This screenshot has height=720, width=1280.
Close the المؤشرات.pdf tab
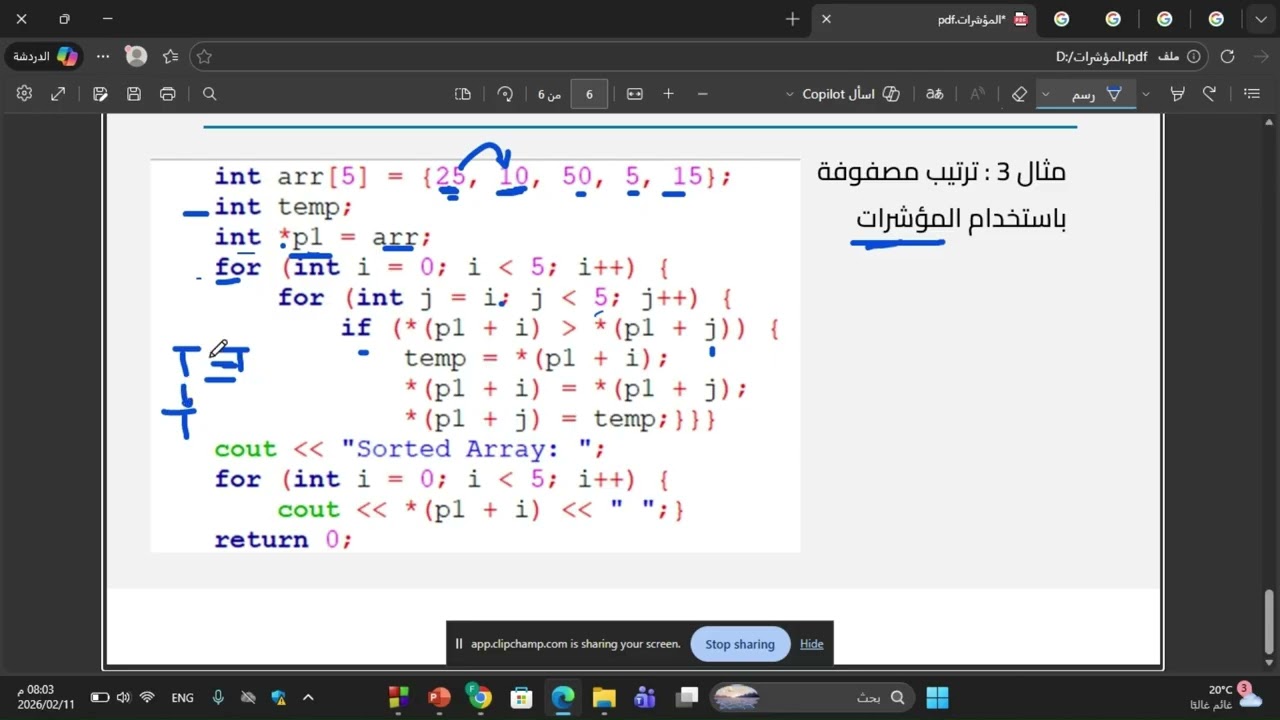826,19
